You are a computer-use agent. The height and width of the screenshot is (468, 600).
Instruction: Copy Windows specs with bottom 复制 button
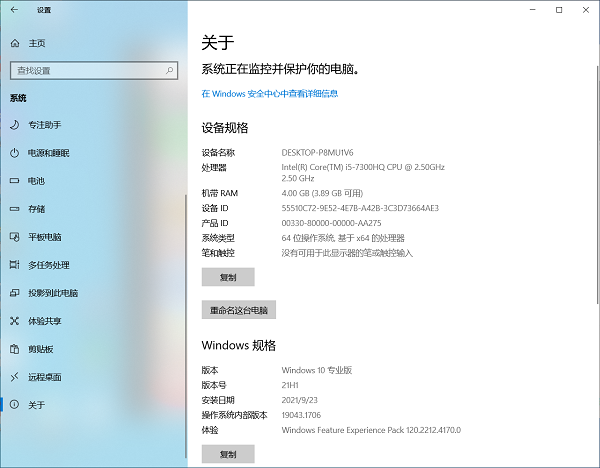click(228, 453)
